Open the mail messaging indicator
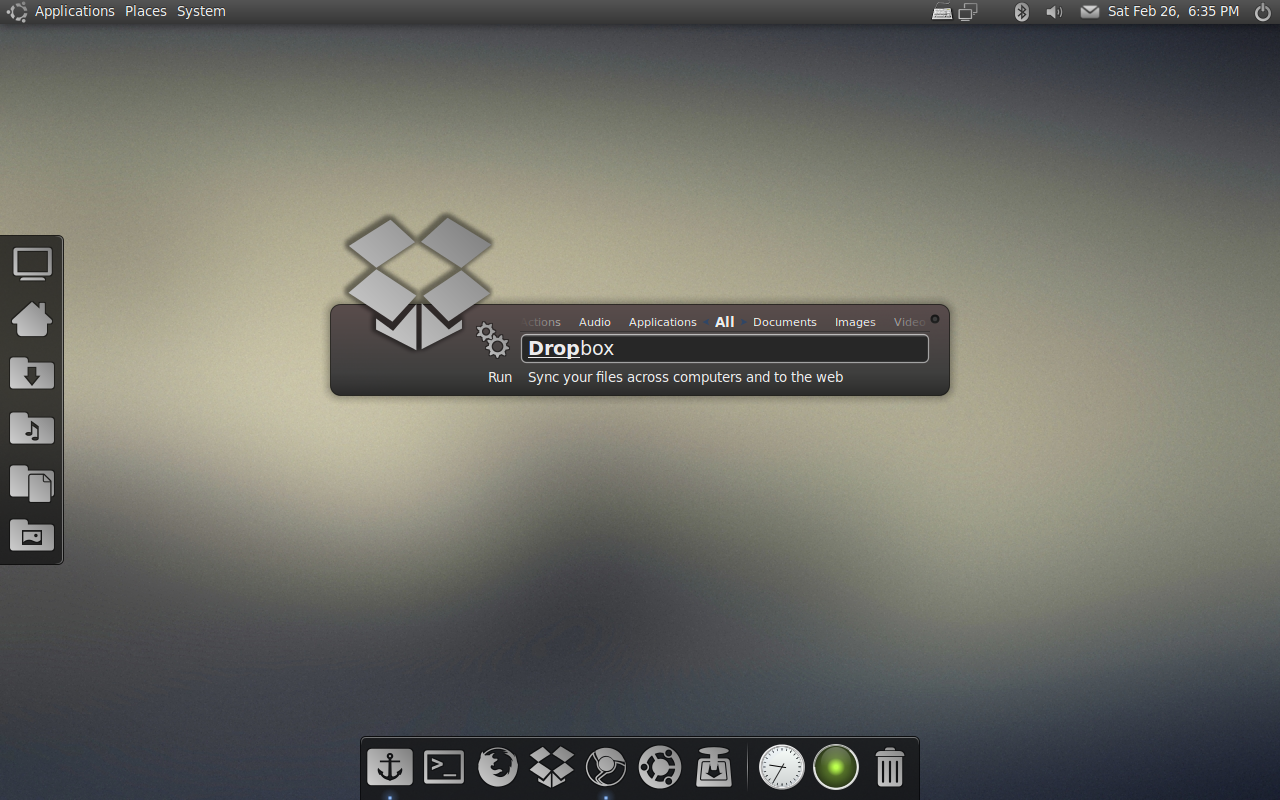This screenshot has width=1280, height=800. pyautogui.click(x=1090, y=12)
